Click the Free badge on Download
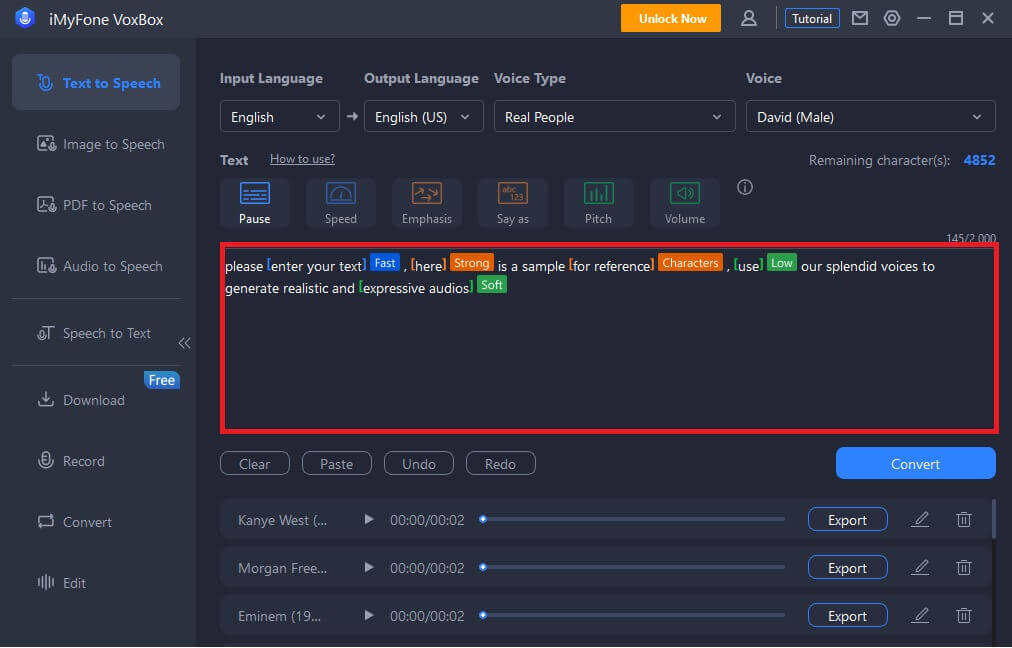 (x=161, y=380)
